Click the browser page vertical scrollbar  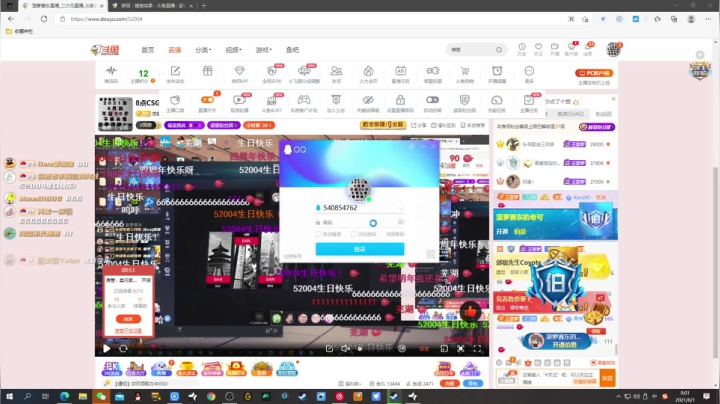pyautogui.click(x=716, y=262)
